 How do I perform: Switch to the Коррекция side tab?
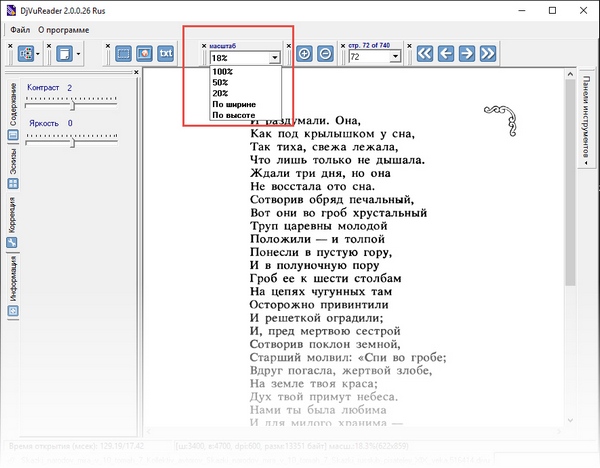click(x=12, y=222)
